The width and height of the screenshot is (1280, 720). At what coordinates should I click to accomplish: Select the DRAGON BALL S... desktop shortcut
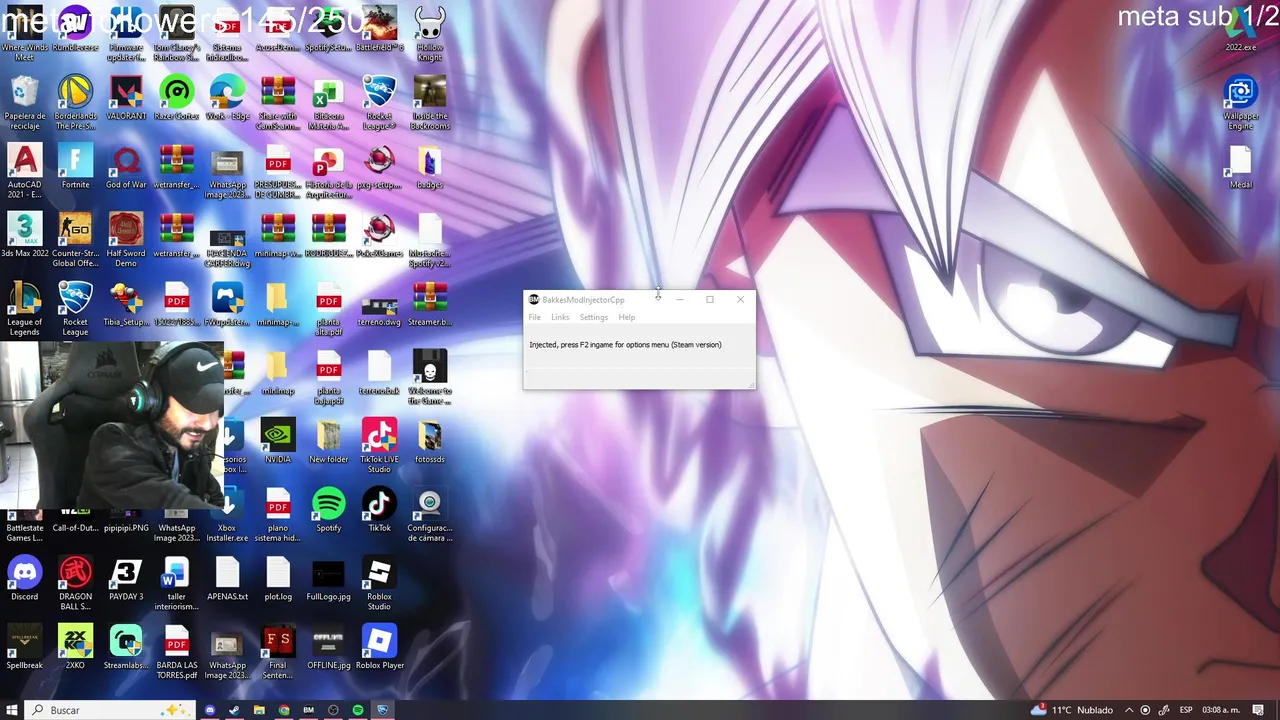click(x=75, y=583)
